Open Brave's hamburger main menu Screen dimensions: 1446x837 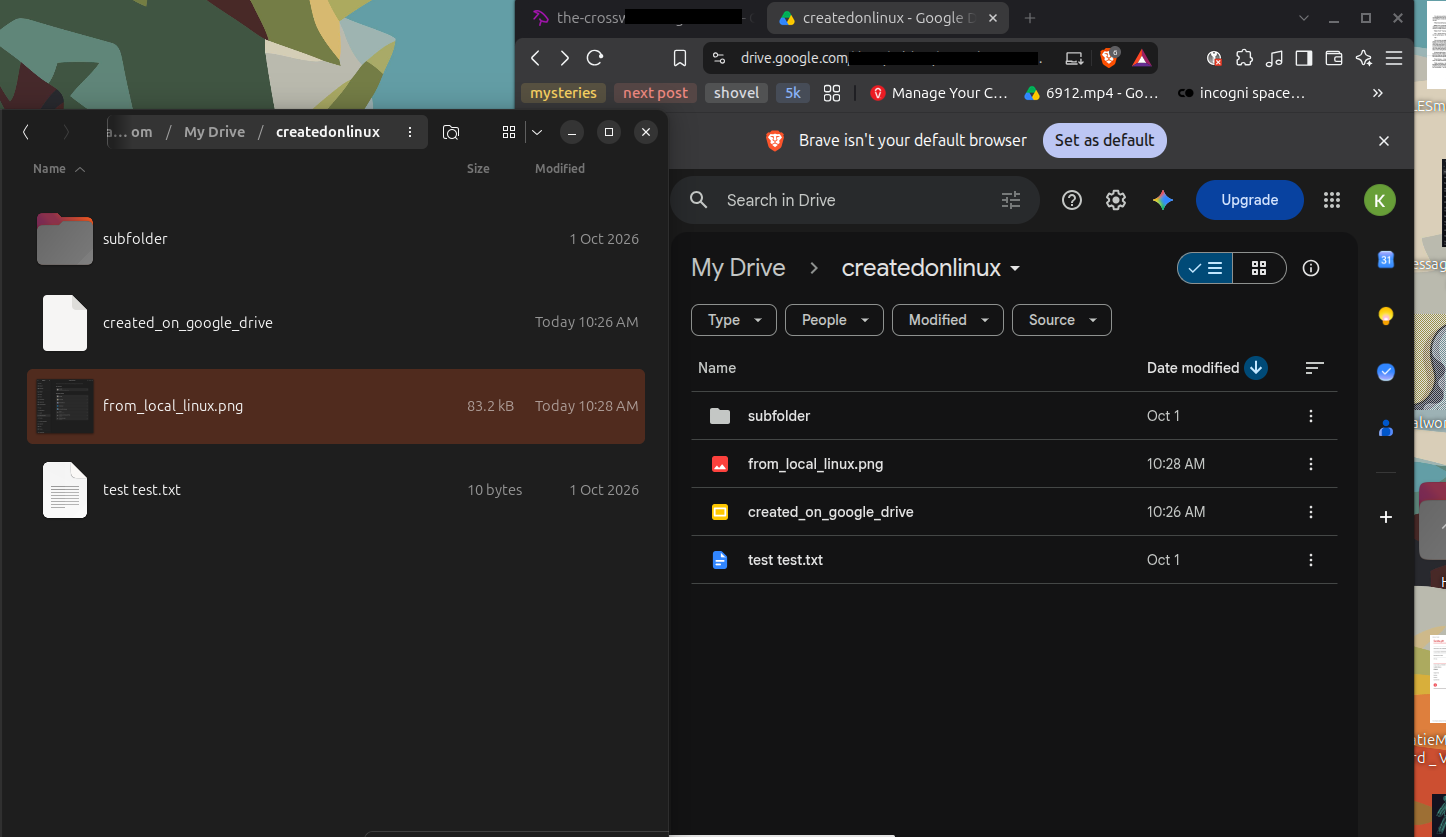click(x=1394, y=58)
